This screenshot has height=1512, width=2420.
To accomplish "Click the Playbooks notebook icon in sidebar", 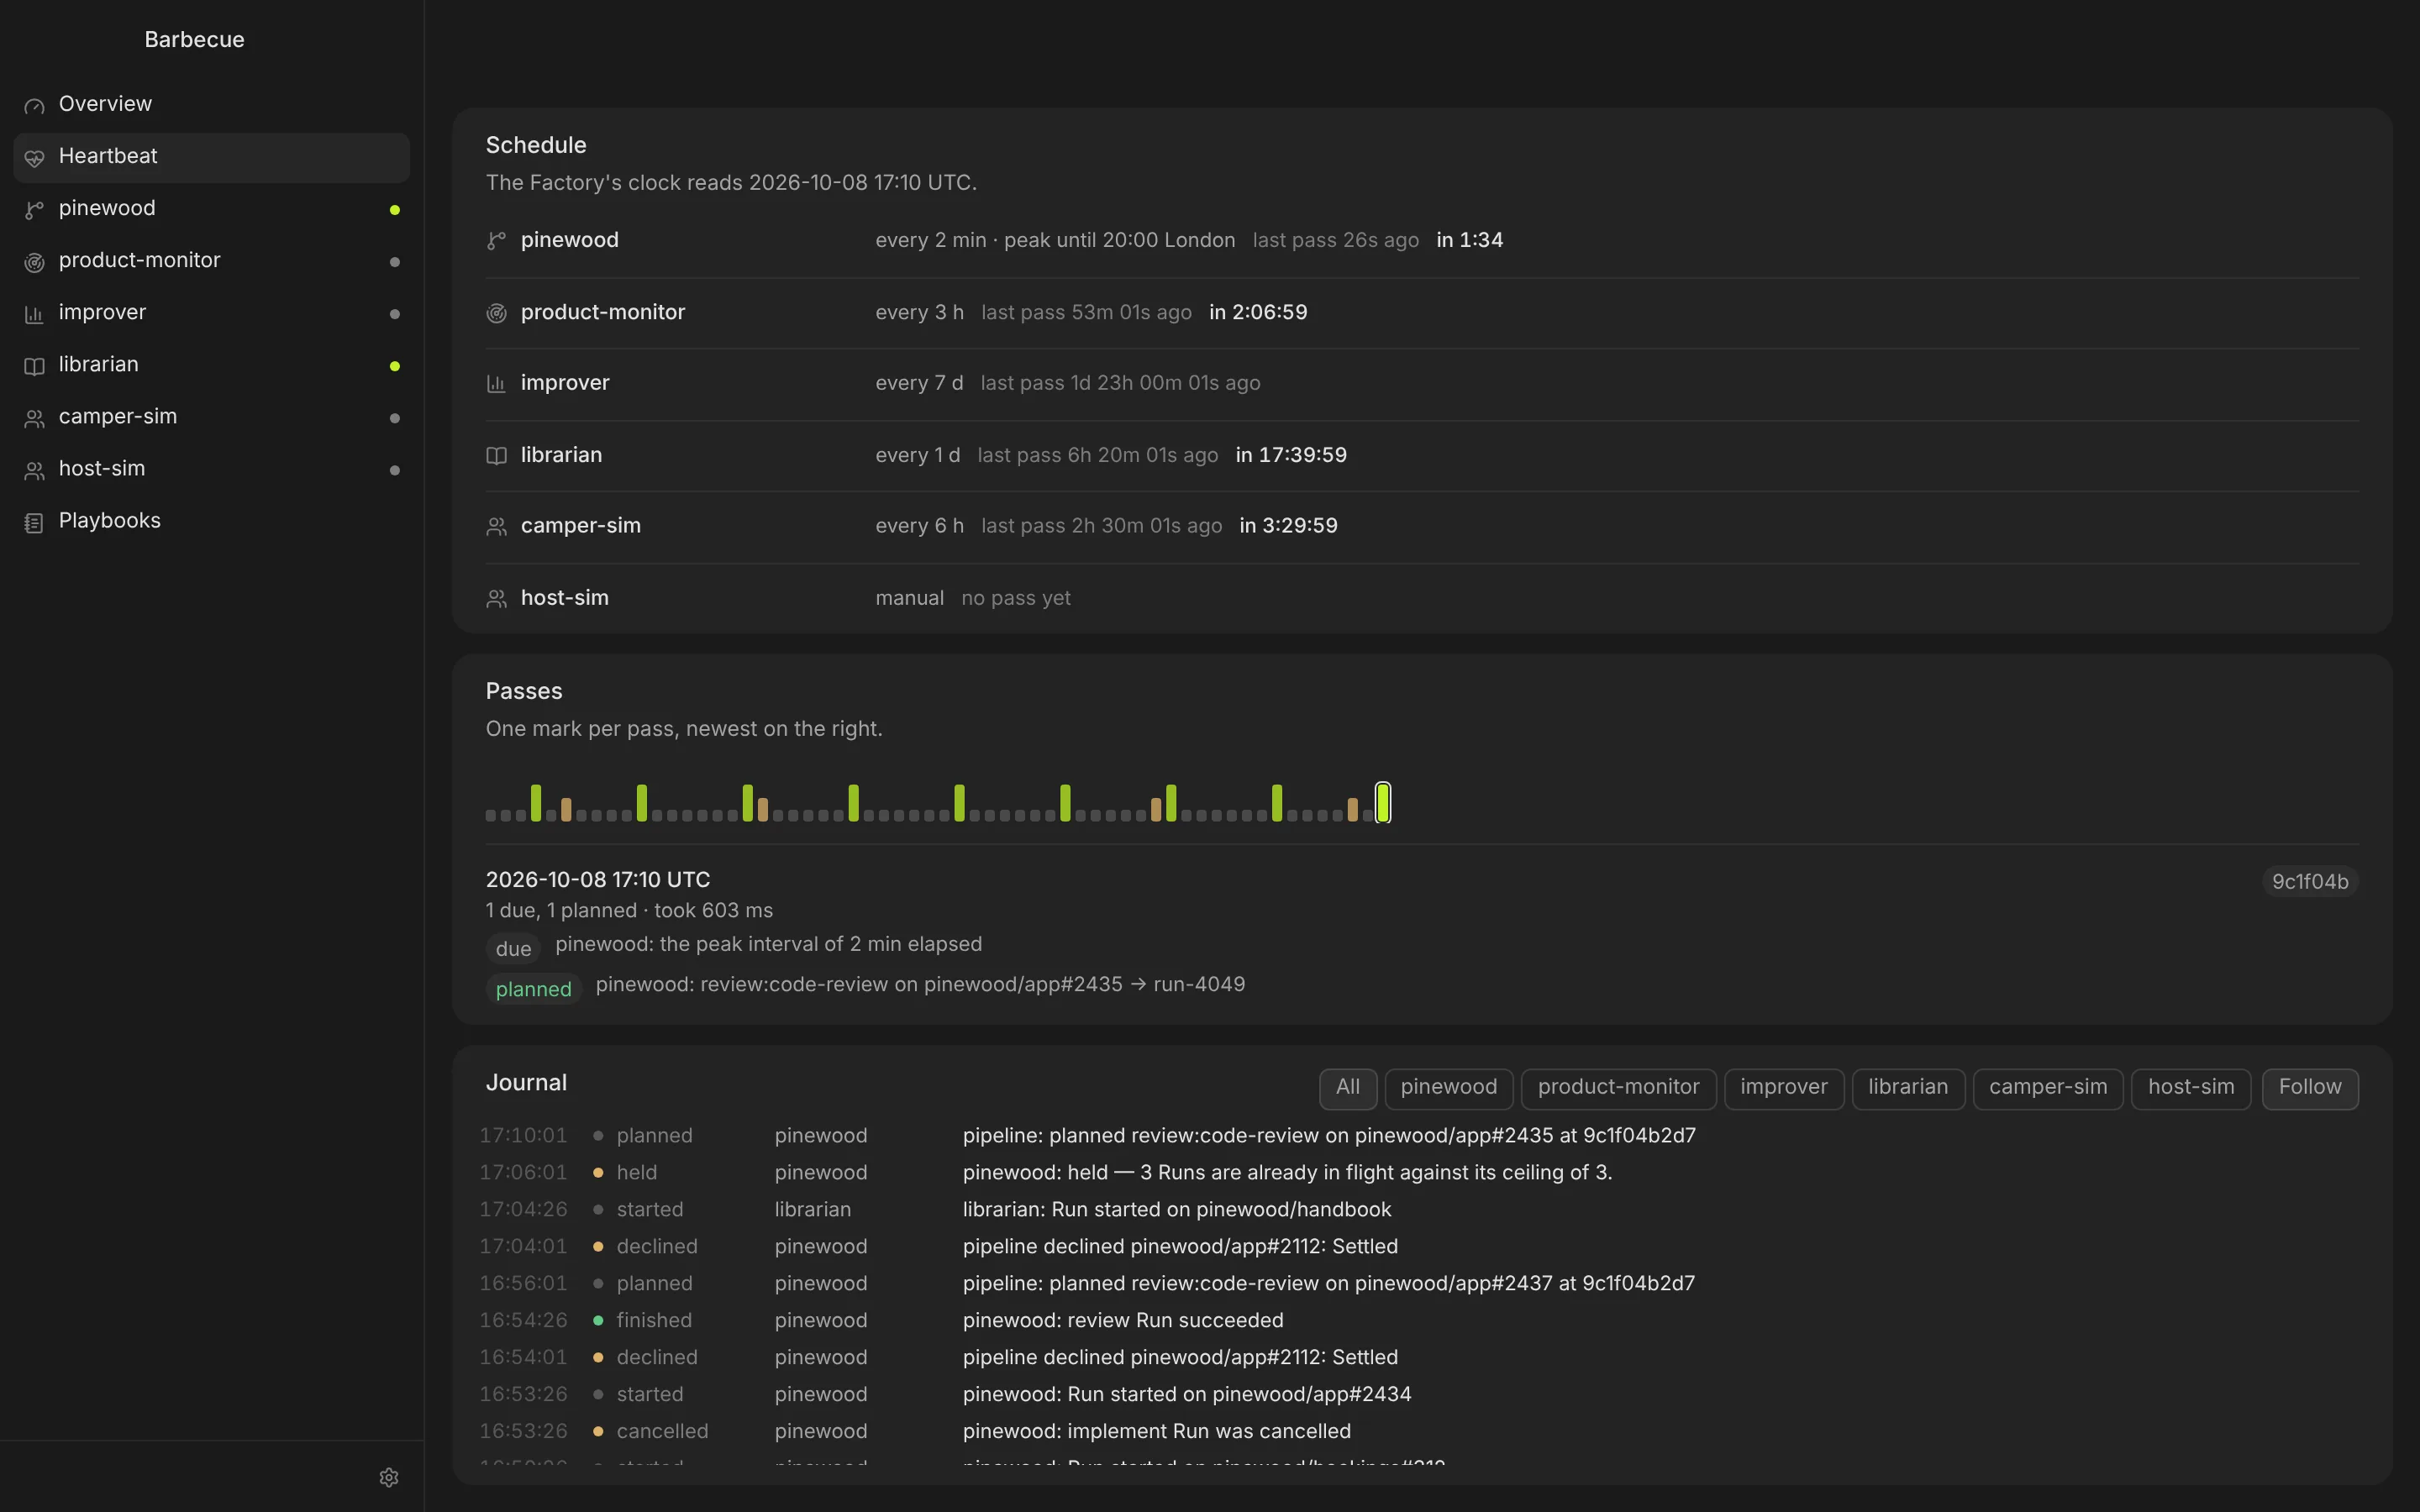I will pos(34,522).
